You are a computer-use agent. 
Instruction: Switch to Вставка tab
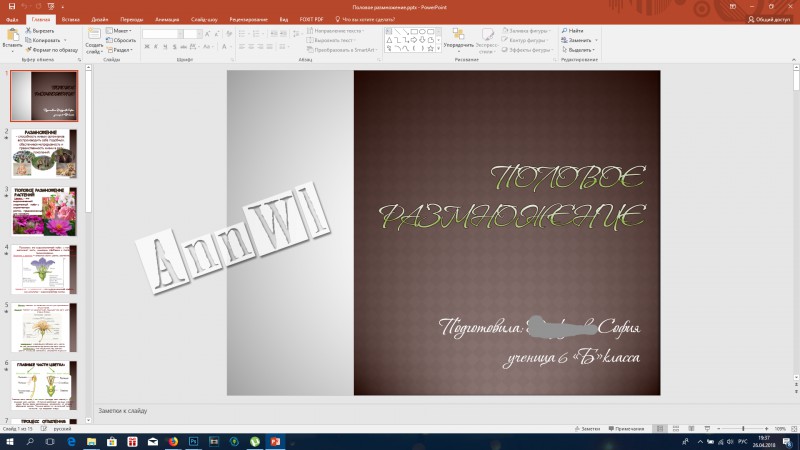coord(70,19)
